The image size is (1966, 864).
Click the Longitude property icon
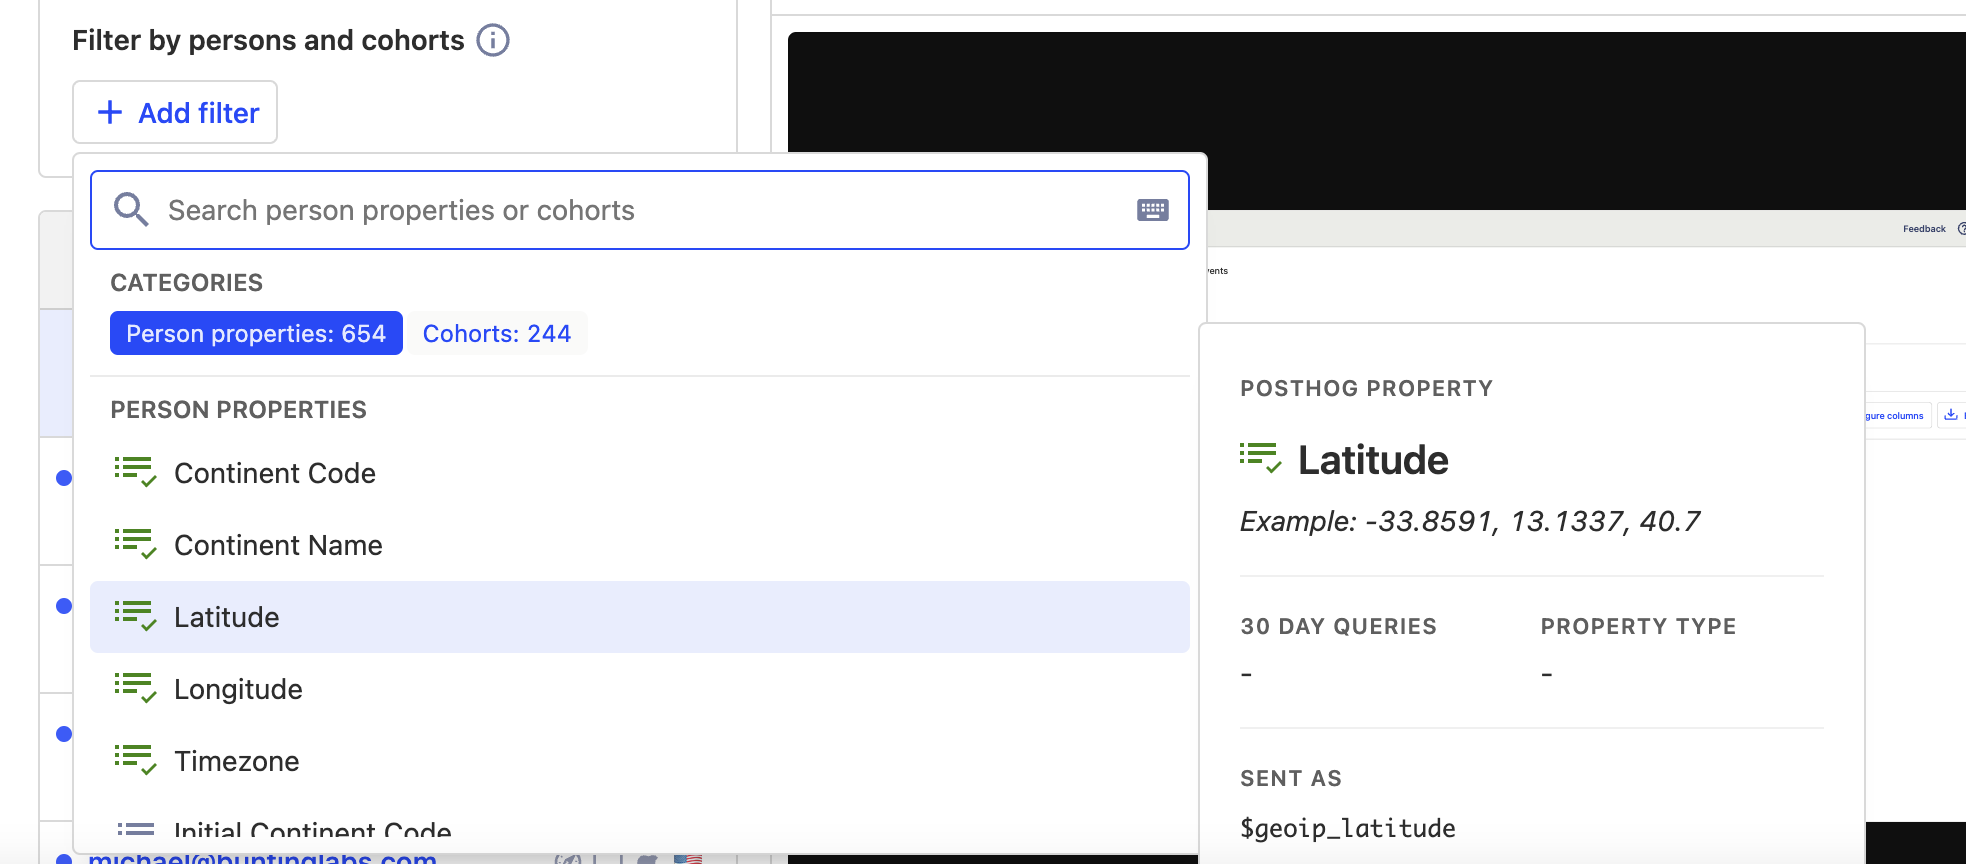[x=135, y=689]
